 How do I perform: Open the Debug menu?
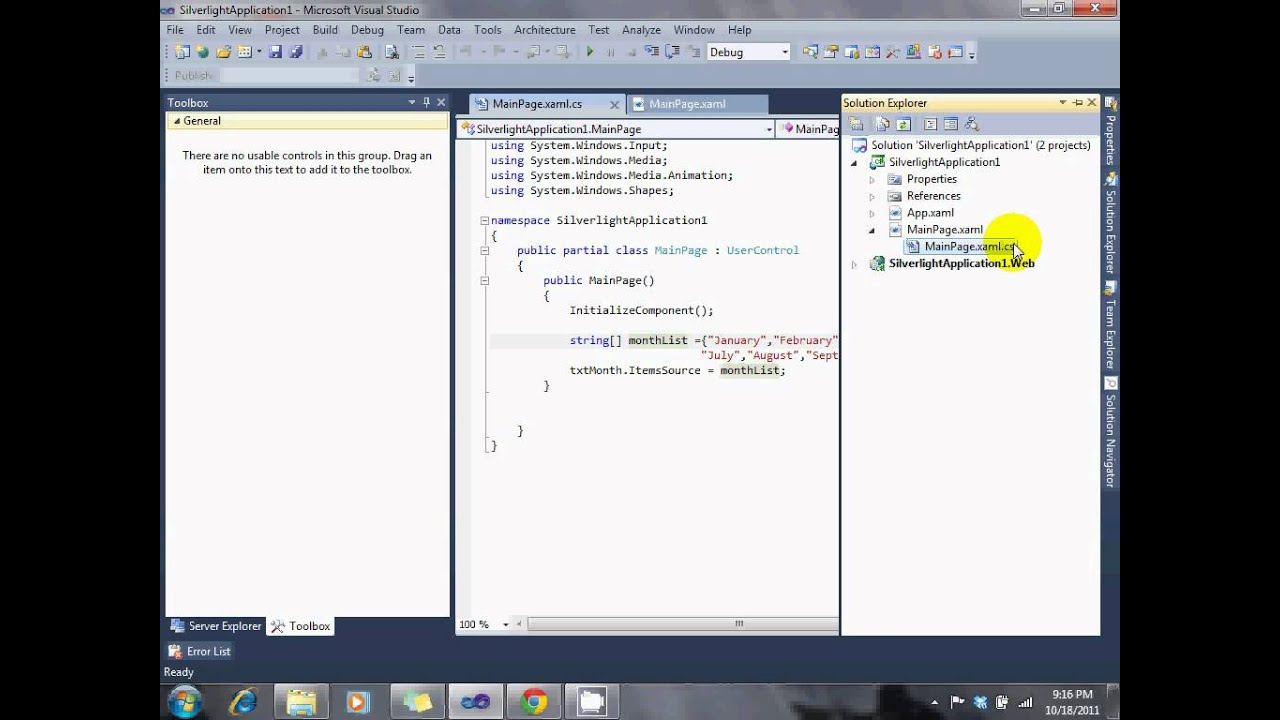tap(367, 30)
